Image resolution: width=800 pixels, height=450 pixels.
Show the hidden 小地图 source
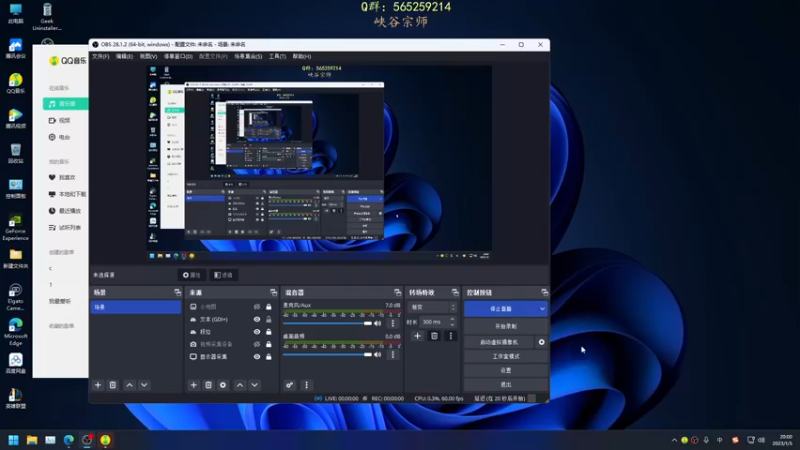pos(257,307)
